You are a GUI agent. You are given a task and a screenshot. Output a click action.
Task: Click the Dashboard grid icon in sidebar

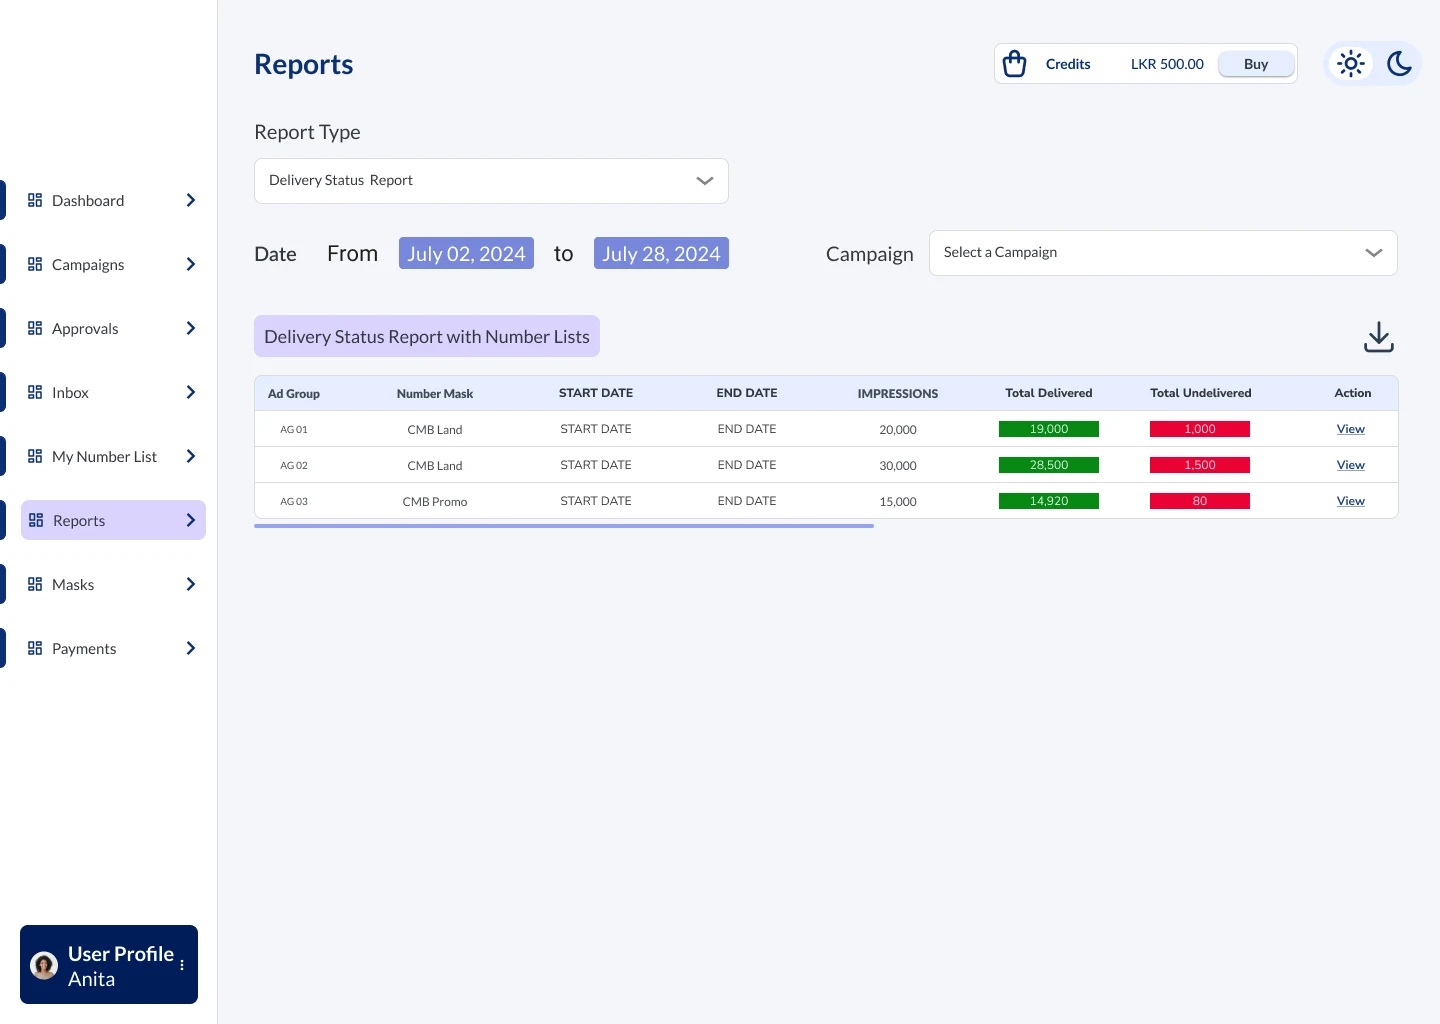[35, 200]
